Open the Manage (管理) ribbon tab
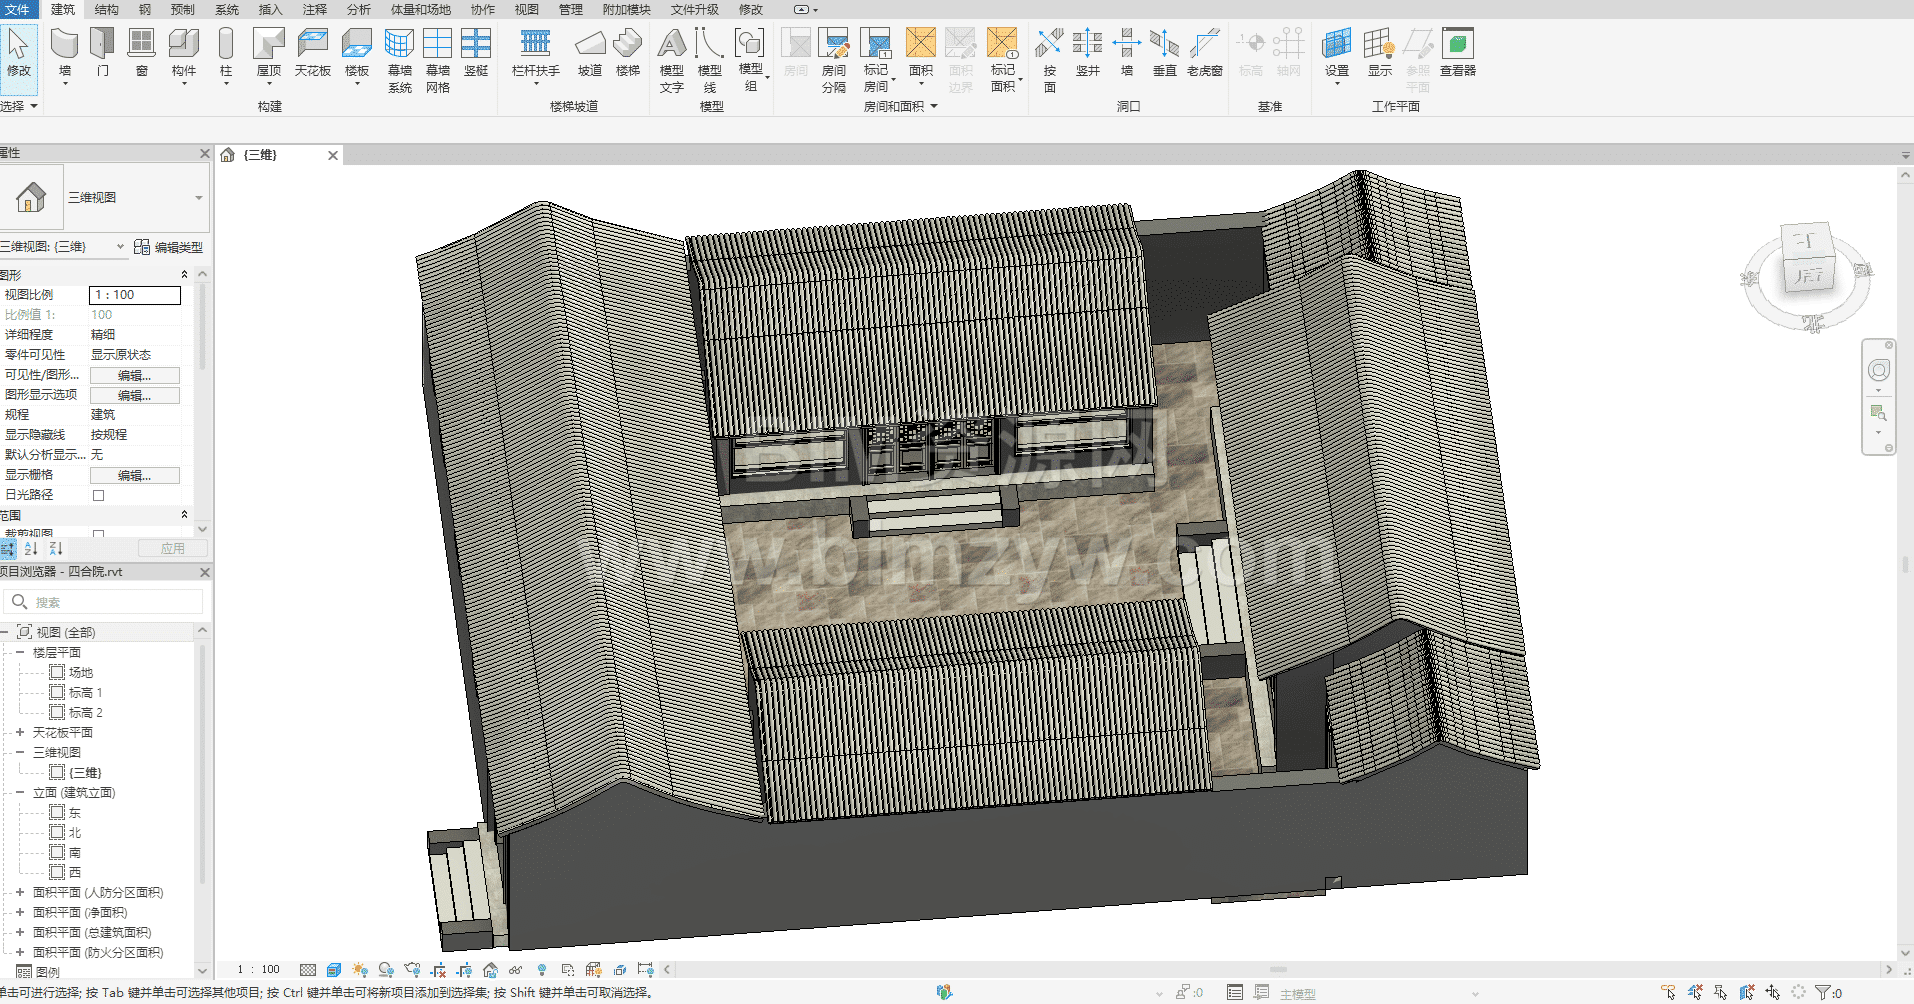The width and height of the screenshot is (1914, 1004). [570, 9]
